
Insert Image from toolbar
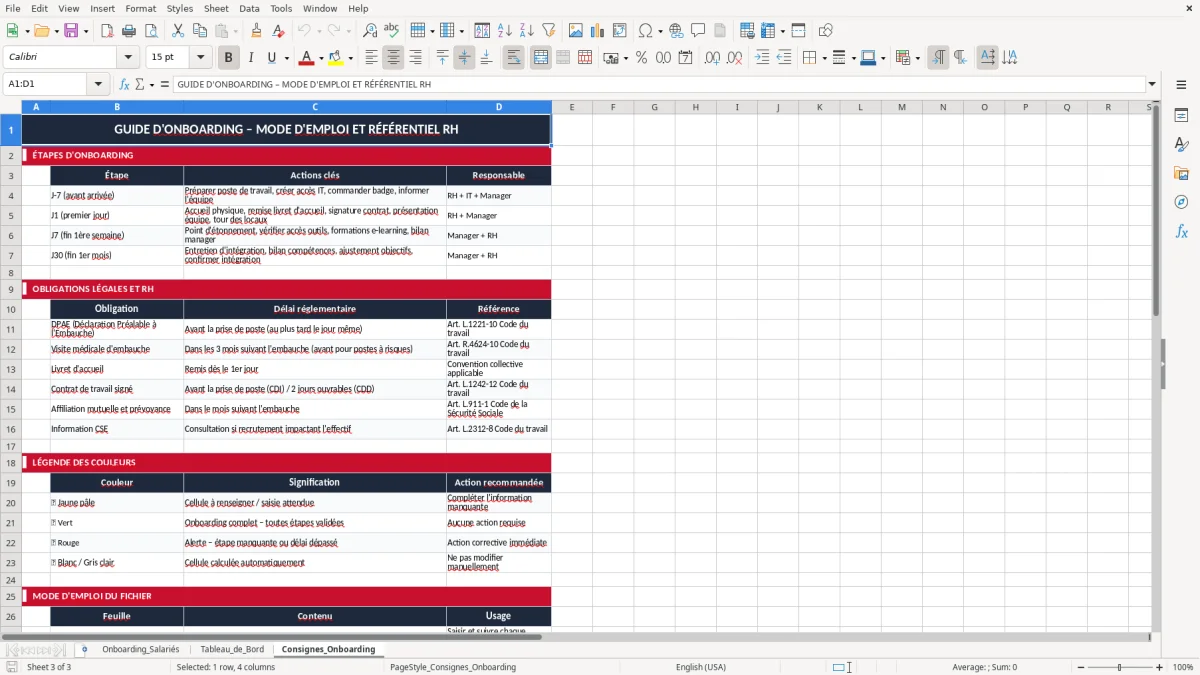pyautogui.click(x=576, y=31)
